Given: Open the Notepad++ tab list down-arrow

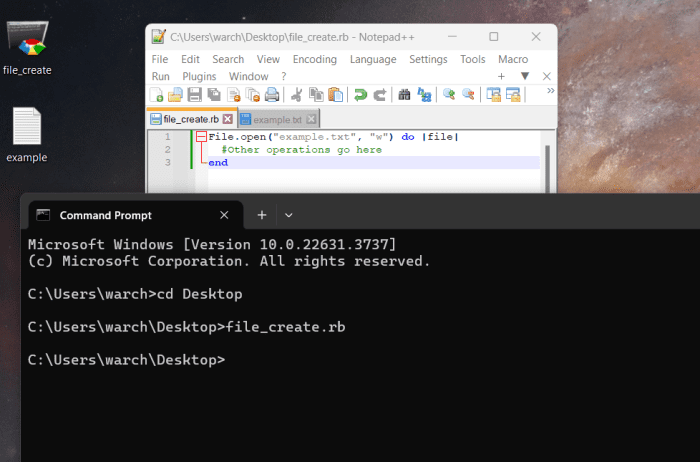Looking at the screenshot, I should pos(525,76).
